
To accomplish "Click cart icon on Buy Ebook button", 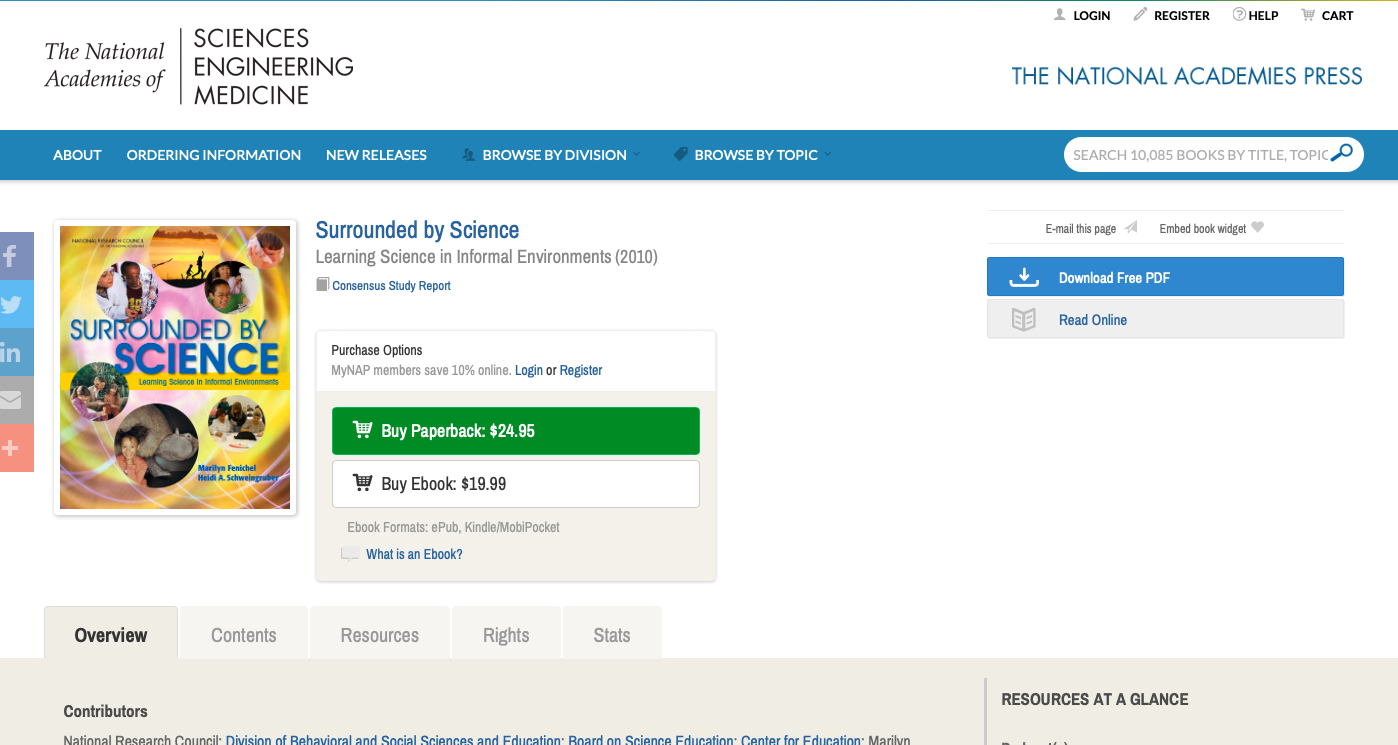I will pyautogui.click(x=362, y=483).
